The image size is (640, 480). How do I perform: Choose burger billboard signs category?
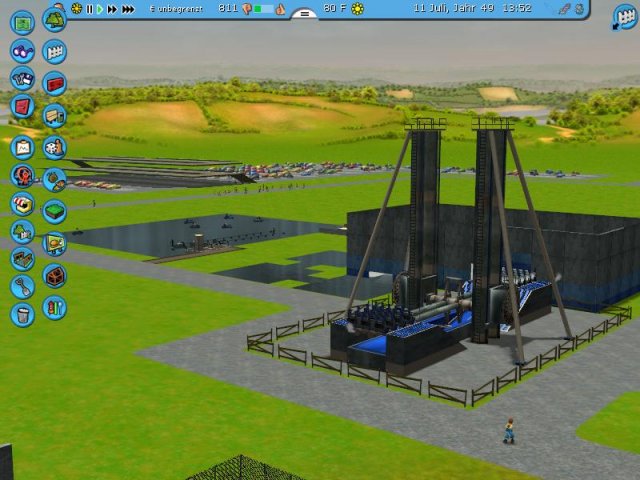pyautogui.click(x=54, y=244)
